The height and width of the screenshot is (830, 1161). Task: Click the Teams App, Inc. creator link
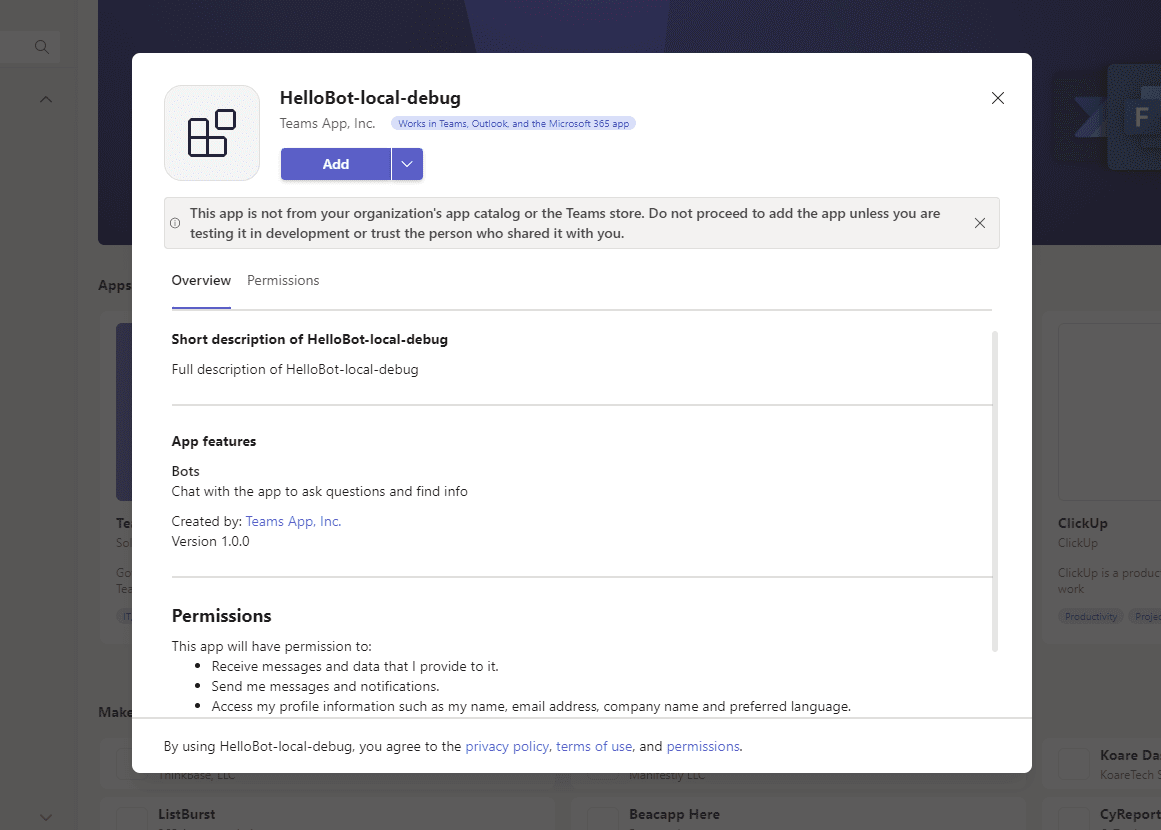point(292,520)
